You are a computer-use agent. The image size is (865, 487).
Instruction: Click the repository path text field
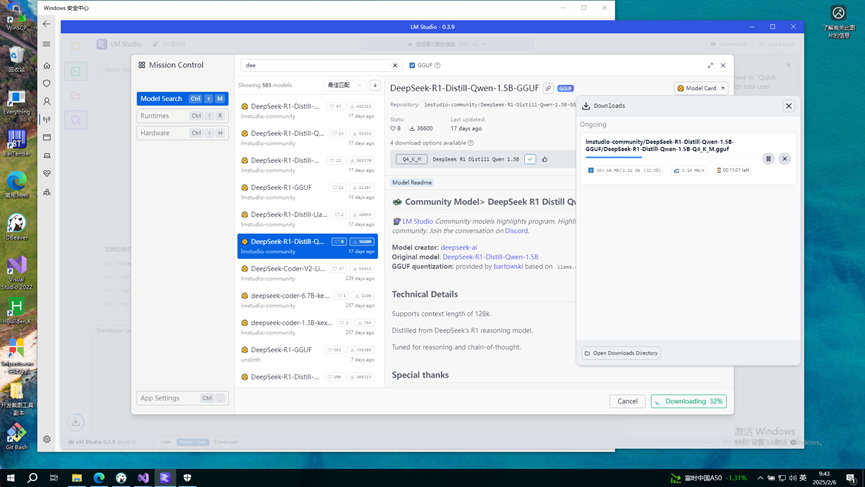tap(499, 104)
